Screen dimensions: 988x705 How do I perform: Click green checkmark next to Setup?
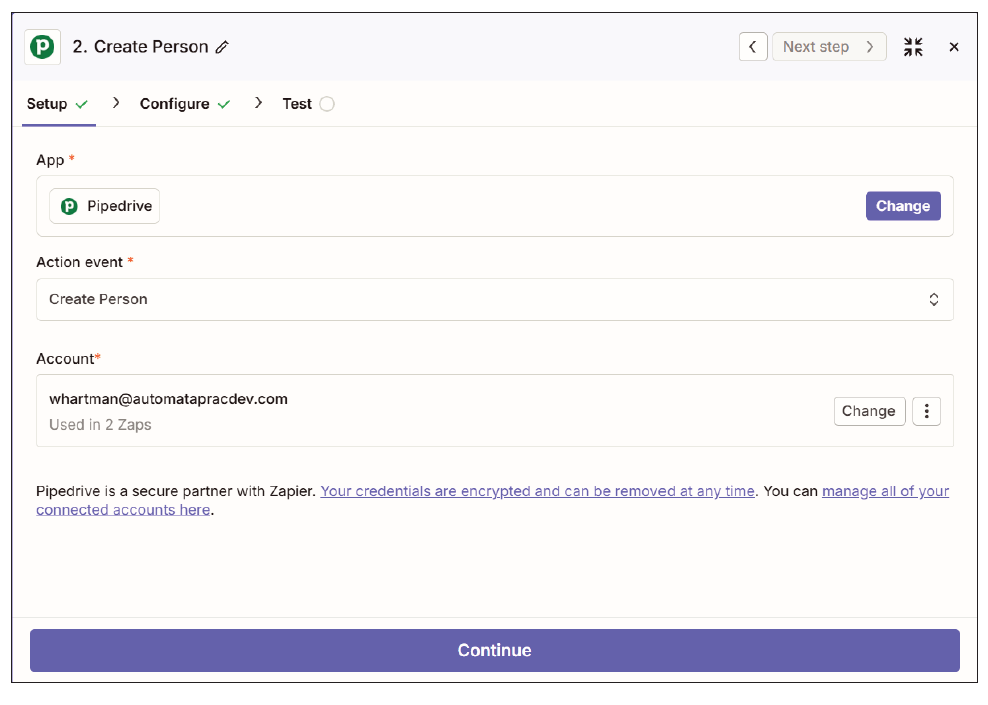(x=82, y=105)
